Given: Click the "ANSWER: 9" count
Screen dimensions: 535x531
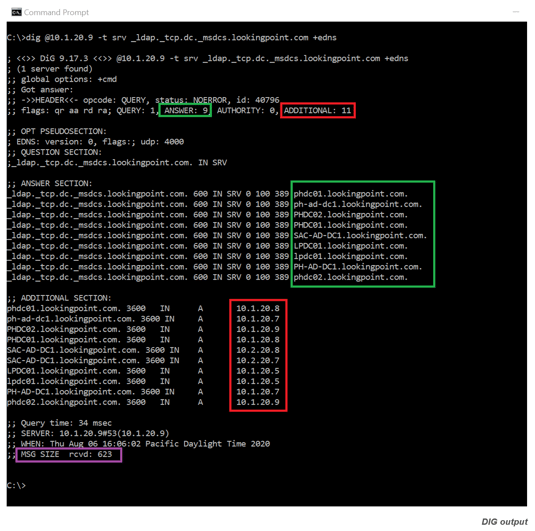Looking at the screenshot, I should (186, 111).
